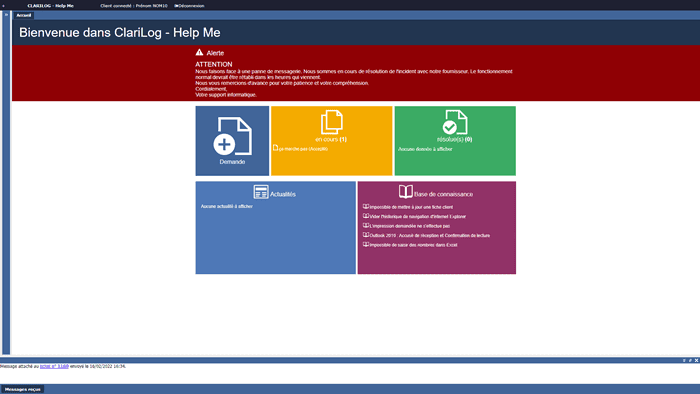Click the pin icon in the messages panel header

[684, 360]
